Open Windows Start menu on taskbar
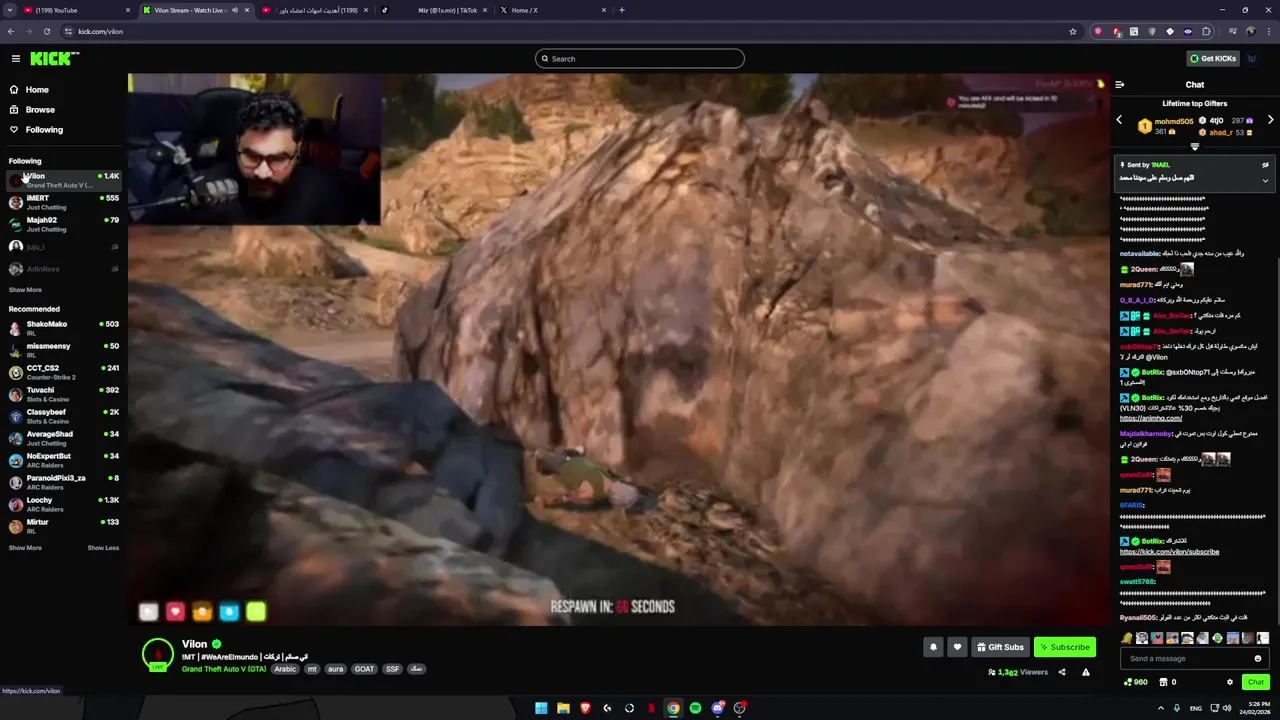 click(x=541, y=708)
